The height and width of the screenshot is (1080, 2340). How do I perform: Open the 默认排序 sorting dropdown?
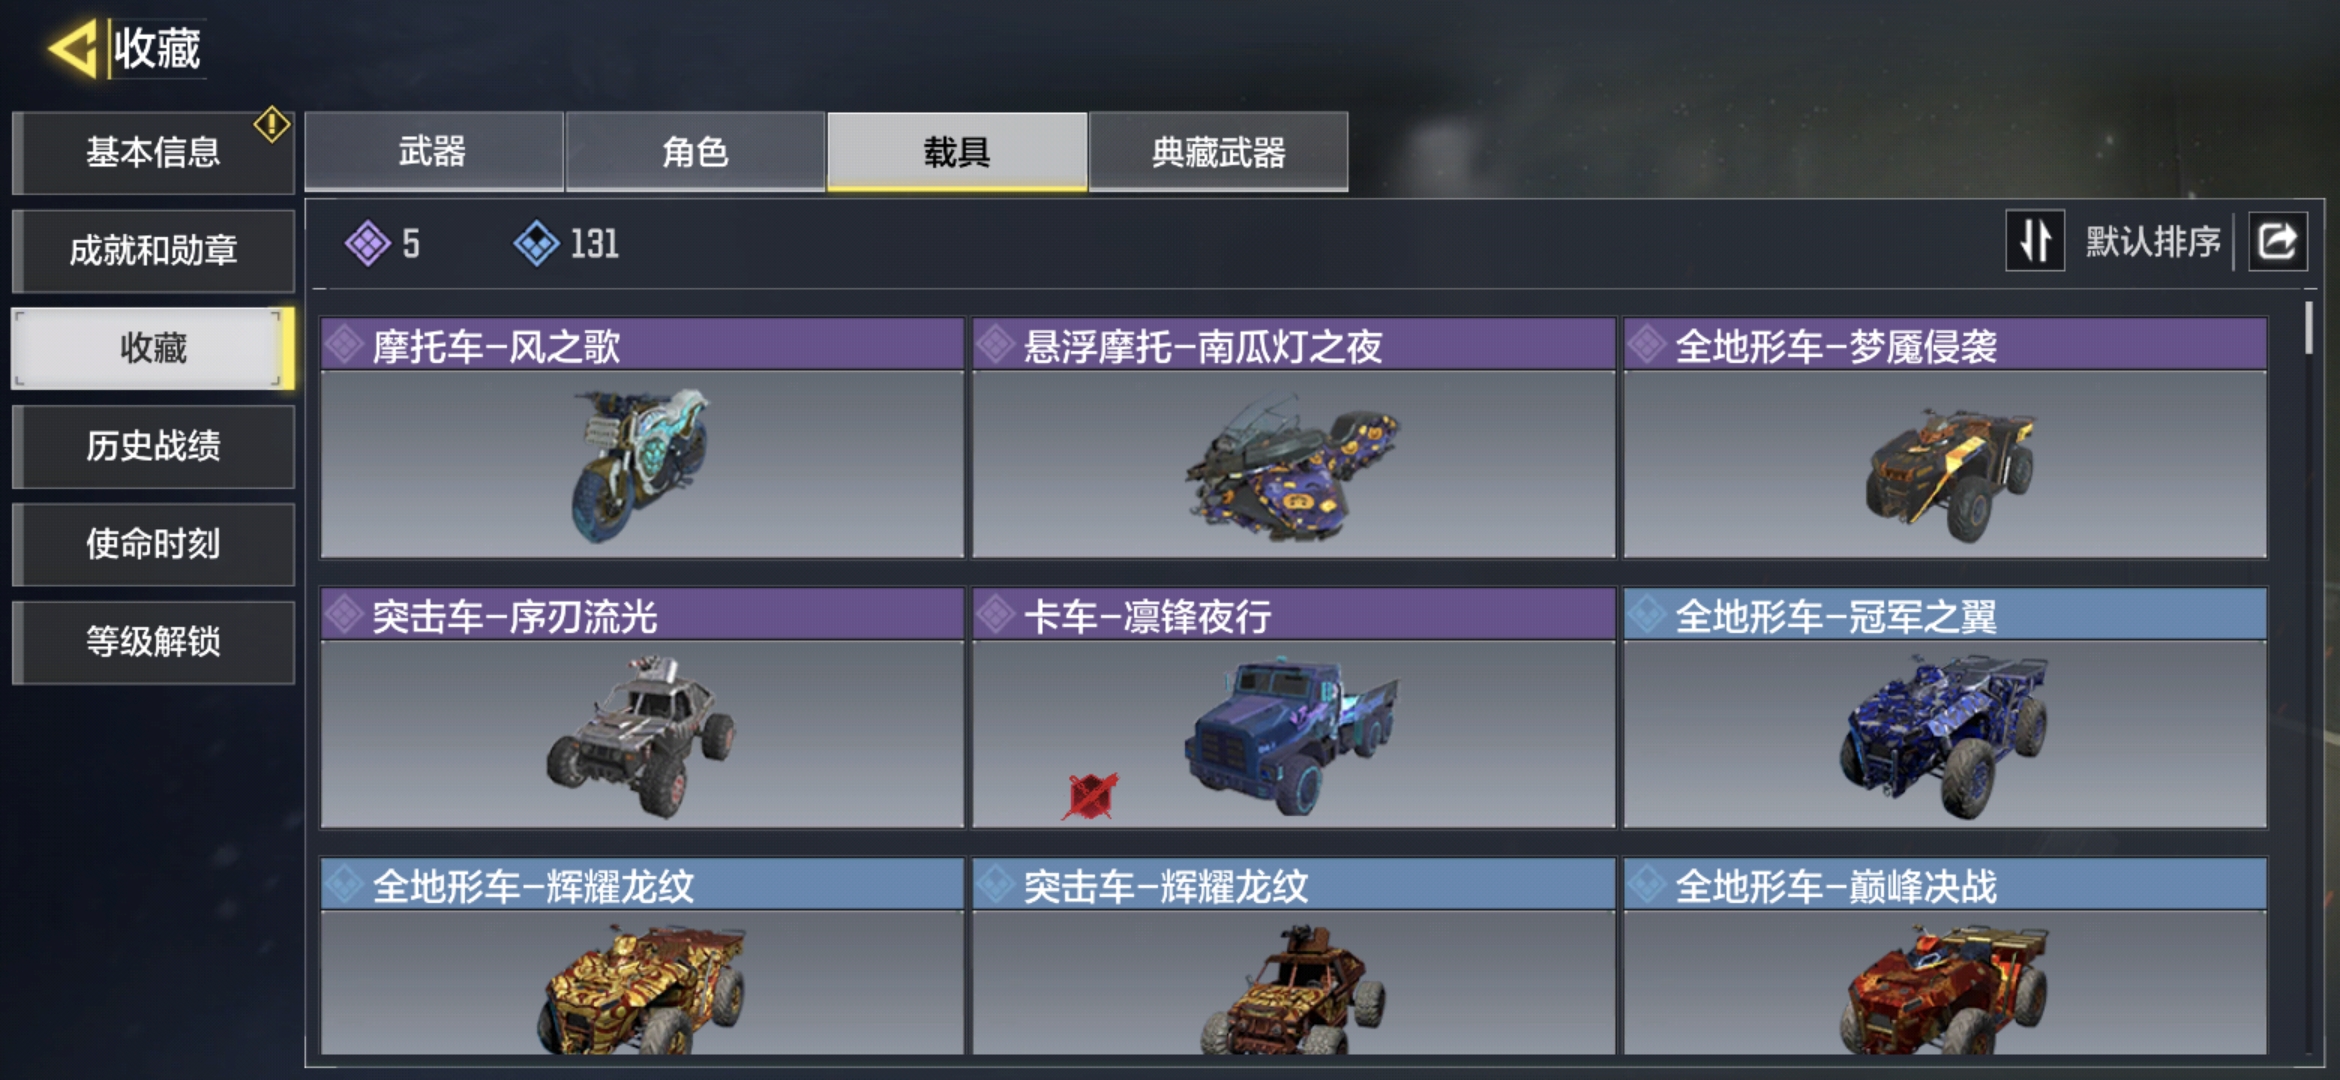click(2152, 242)
